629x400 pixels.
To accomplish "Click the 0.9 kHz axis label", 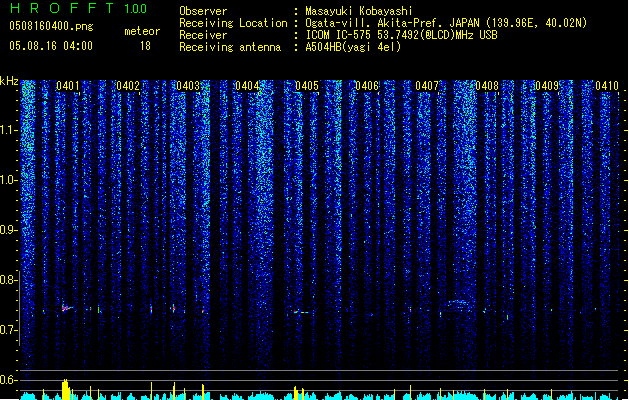I will [8, 230].
